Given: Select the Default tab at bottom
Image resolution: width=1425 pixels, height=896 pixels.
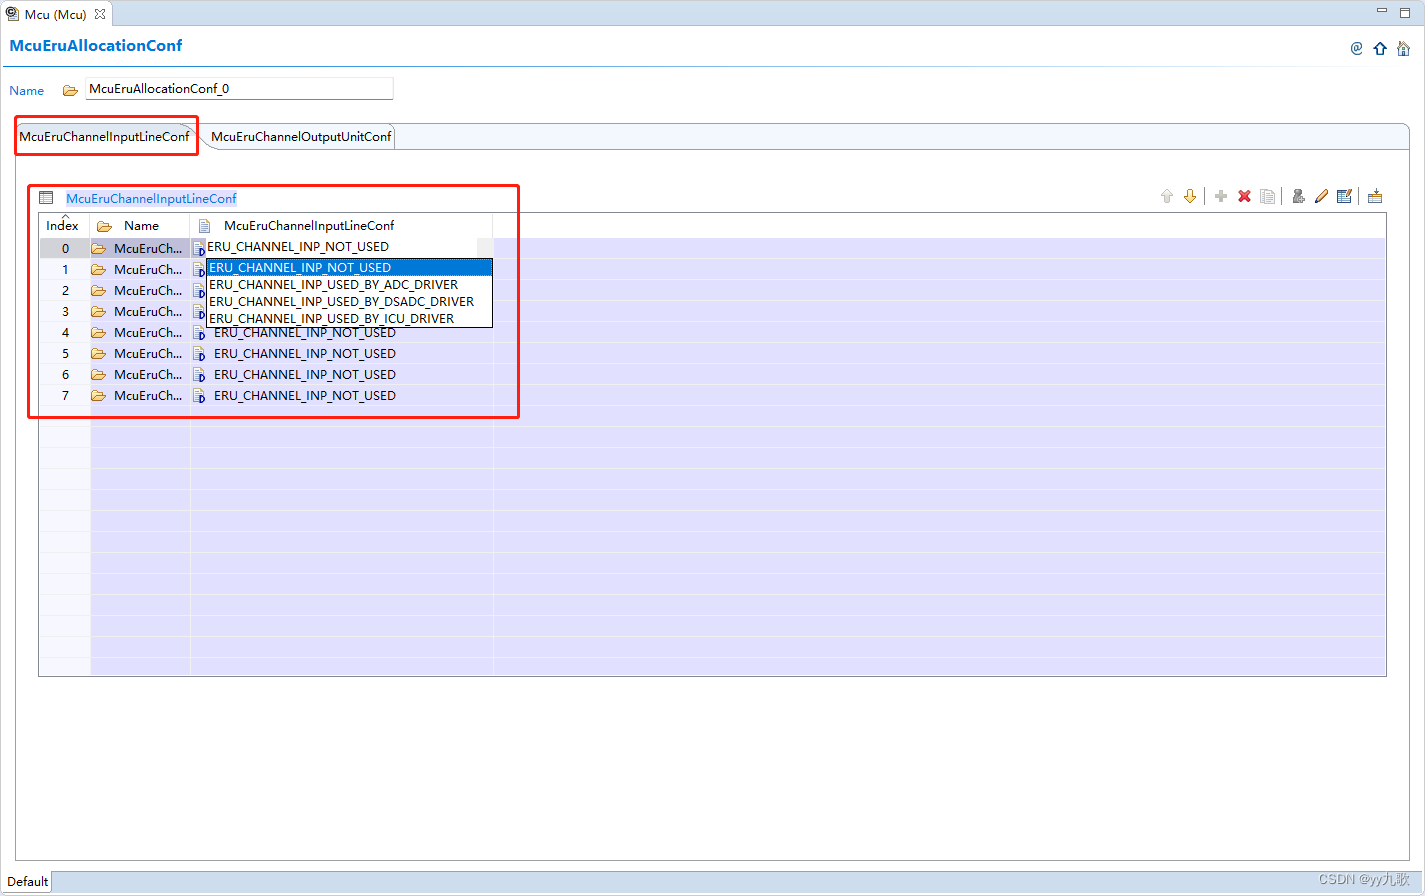Looking at the screenshot, I should (27, 881).
